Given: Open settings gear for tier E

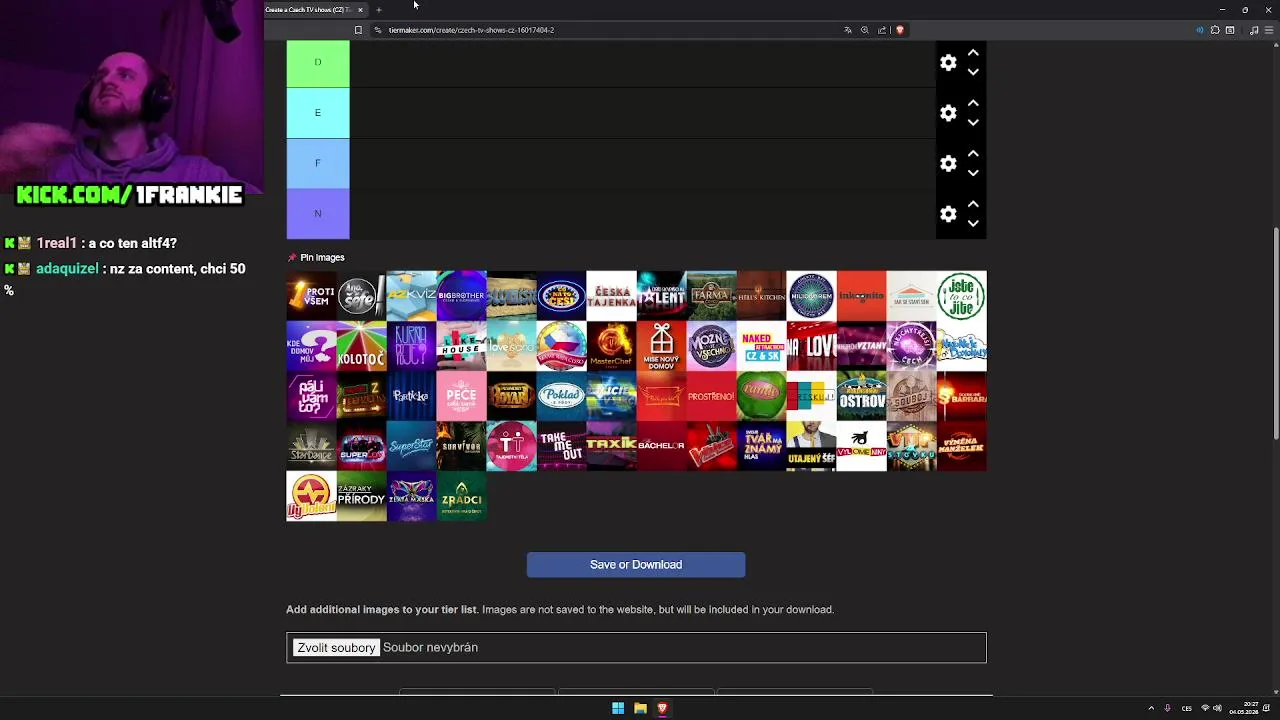Looking at the screenshot, I should click(x=948, y=113).
